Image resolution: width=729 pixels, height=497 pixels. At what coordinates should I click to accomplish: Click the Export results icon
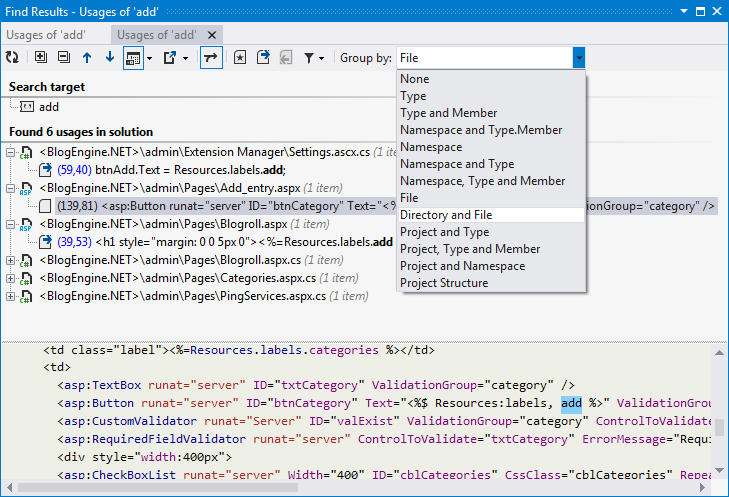[170, 59]
